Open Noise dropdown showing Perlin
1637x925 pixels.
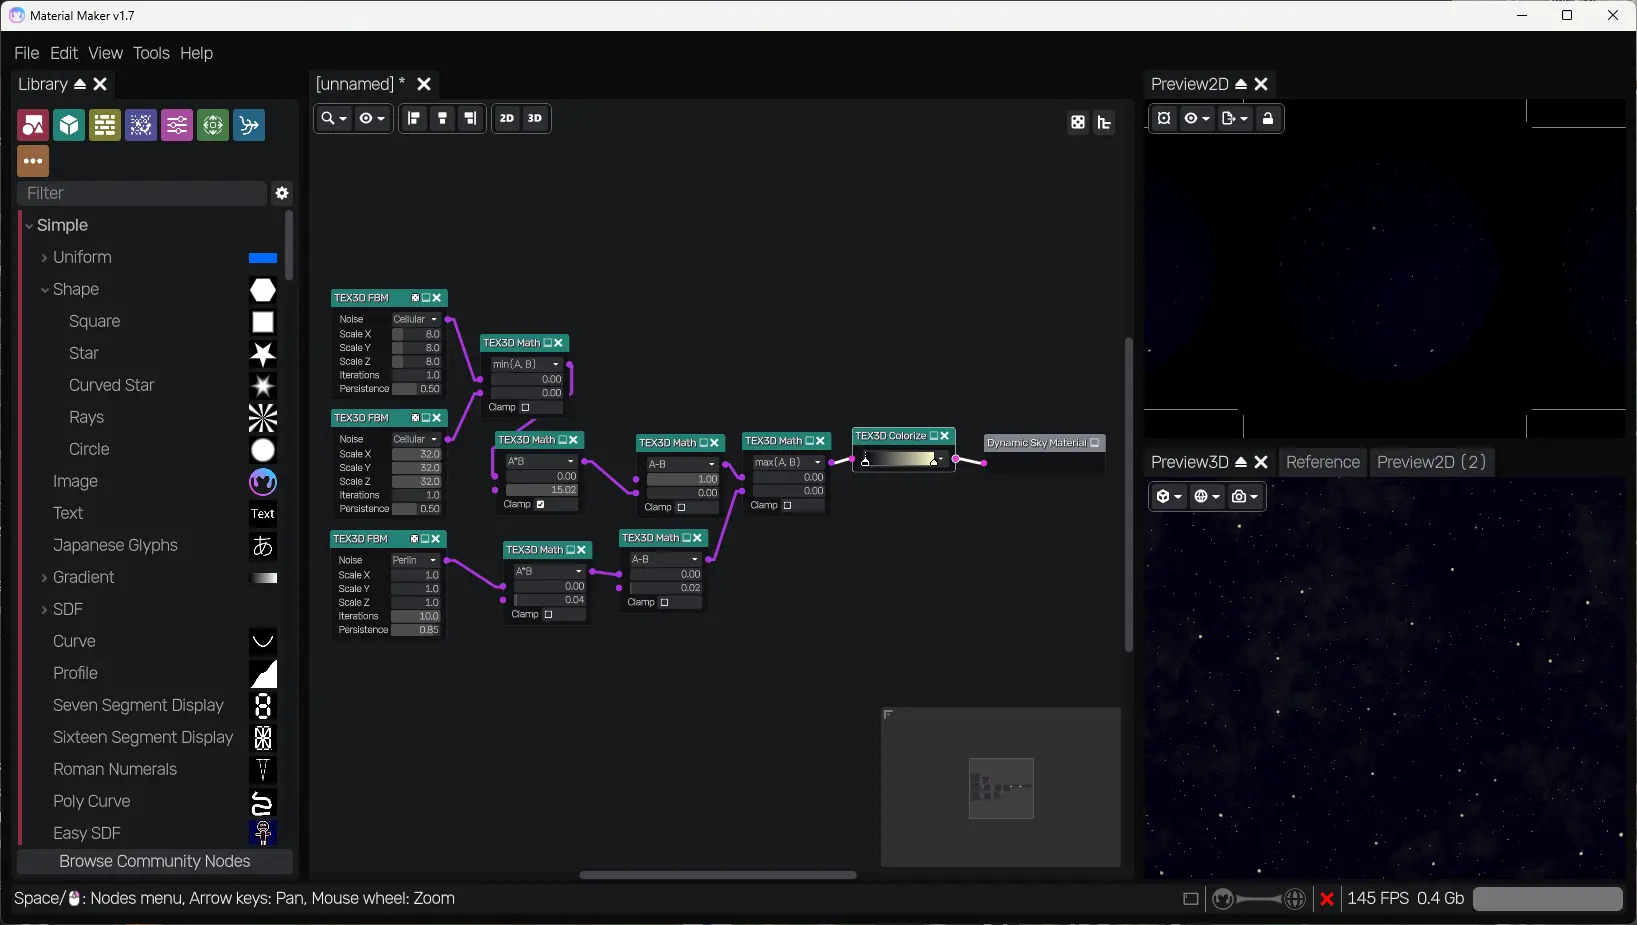[x=415, y=560]
